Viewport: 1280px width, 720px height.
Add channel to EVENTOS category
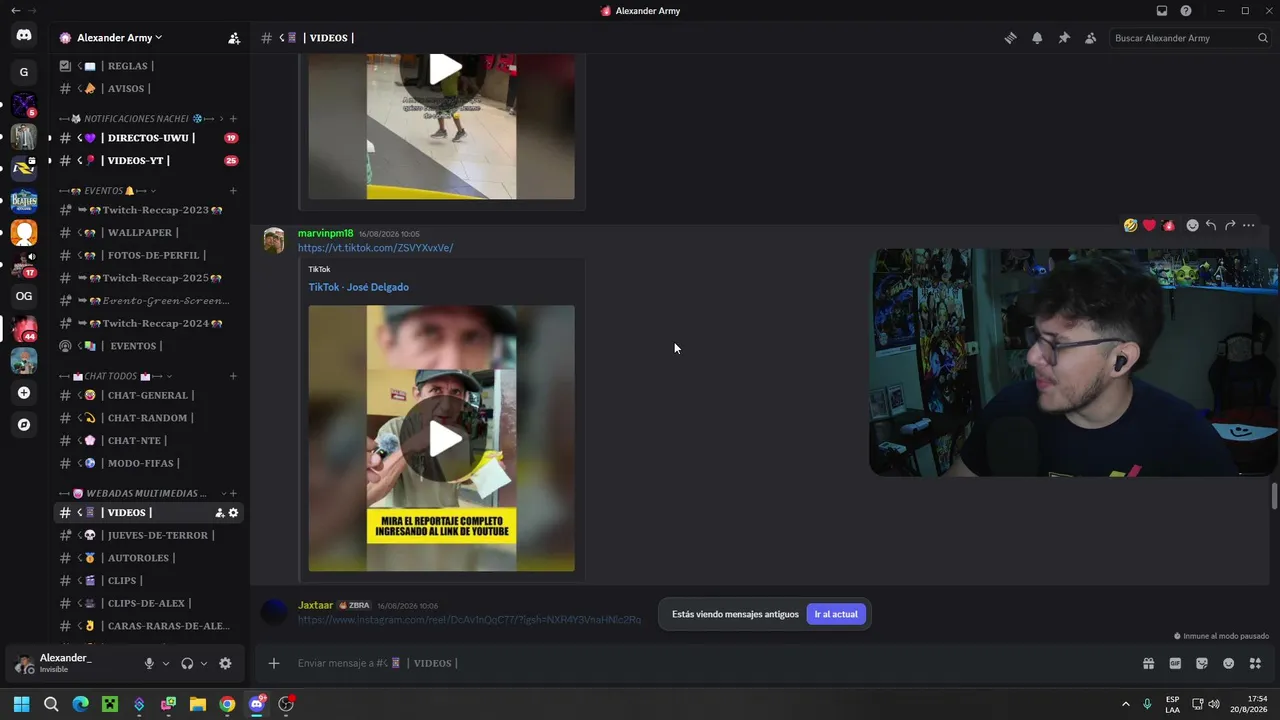pyautogui.click(x=233, y=191)
